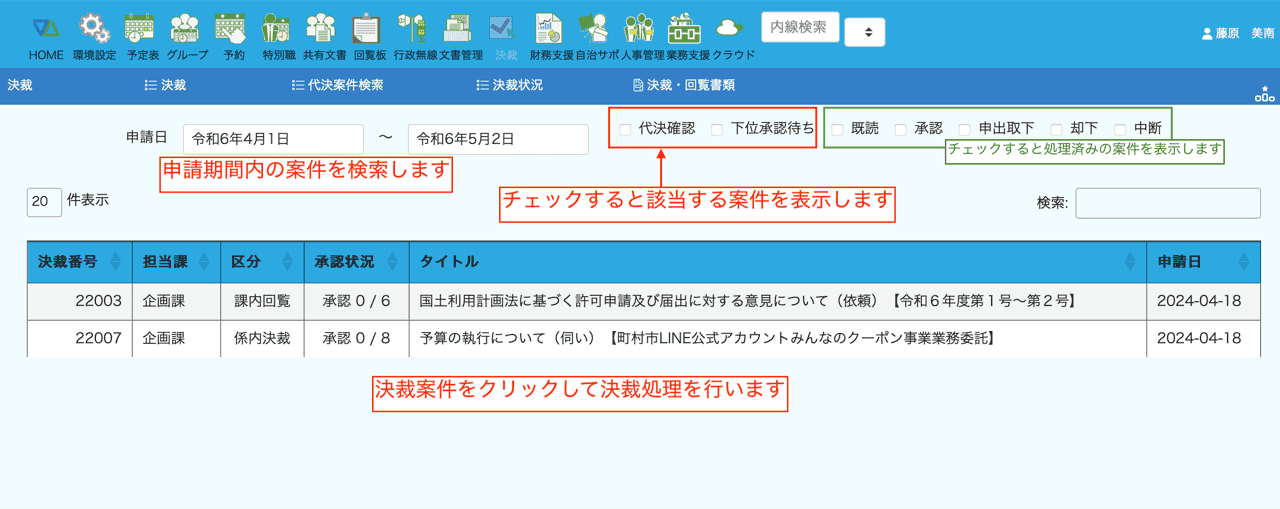The image size is (1280, 509).
Task: Click user name 藤原 美南
Action: (1238, 33)
